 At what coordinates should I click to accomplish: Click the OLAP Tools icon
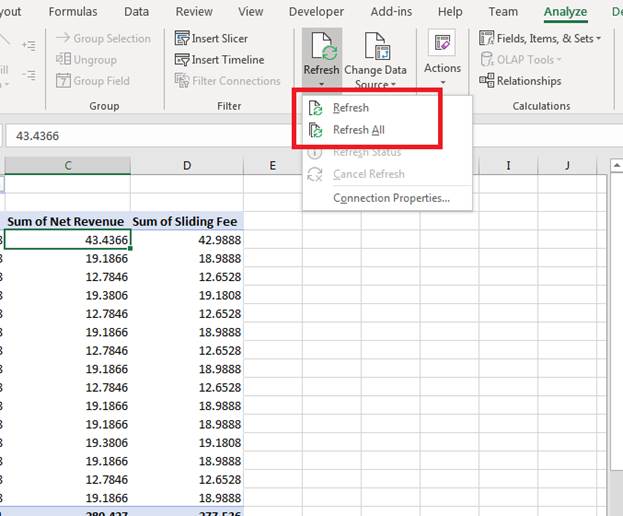click(486, 59)
